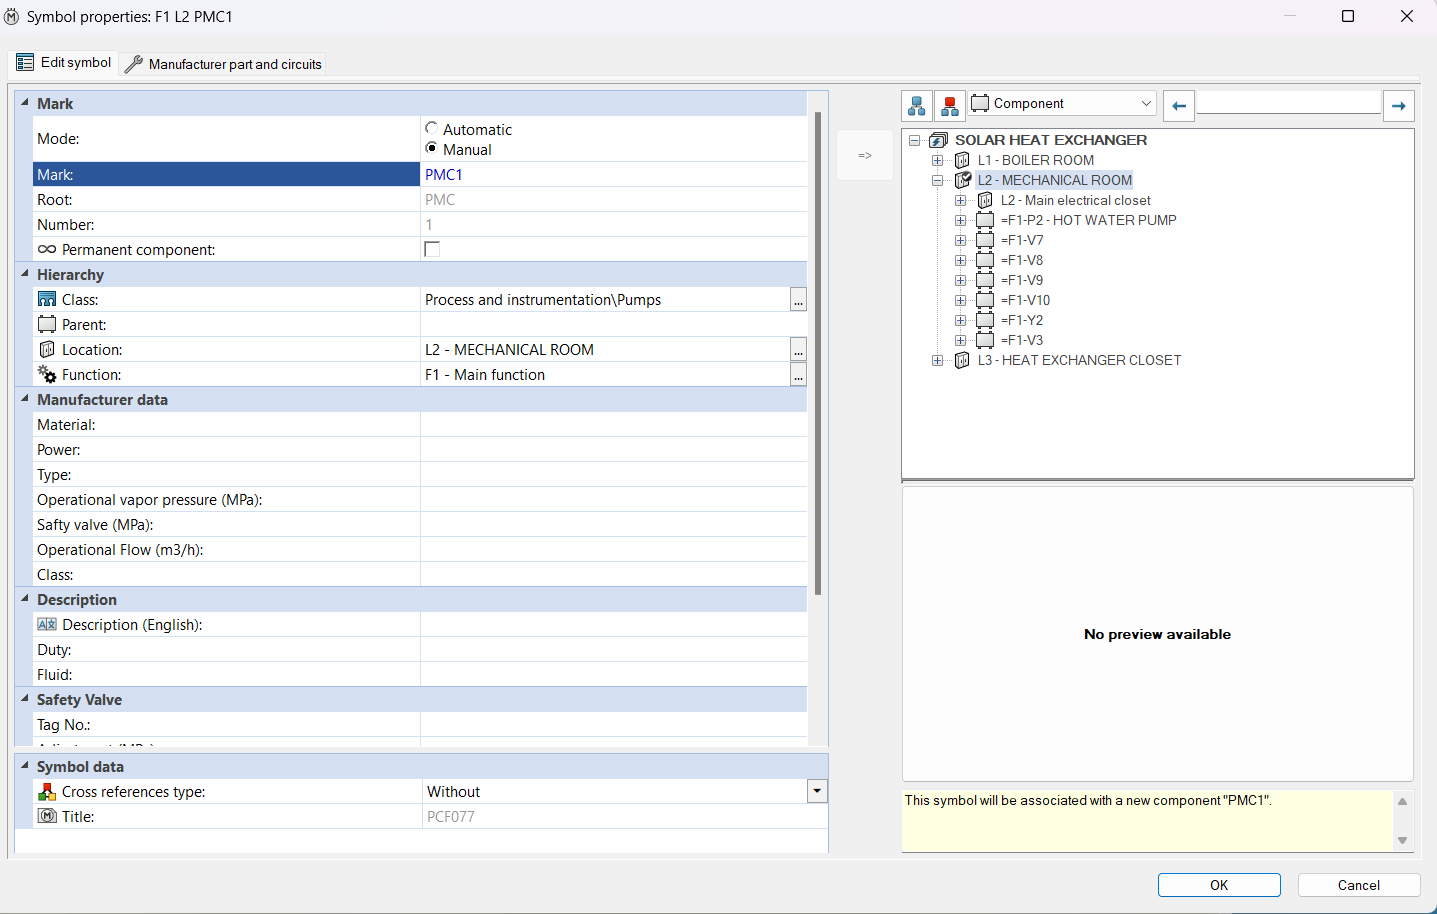
Task: Click the Cancel button
Action: [1358, 885]
